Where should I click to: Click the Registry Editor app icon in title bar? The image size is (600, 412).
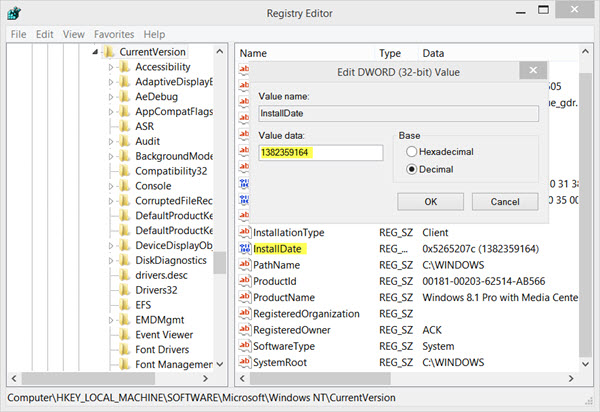(14, 13)
